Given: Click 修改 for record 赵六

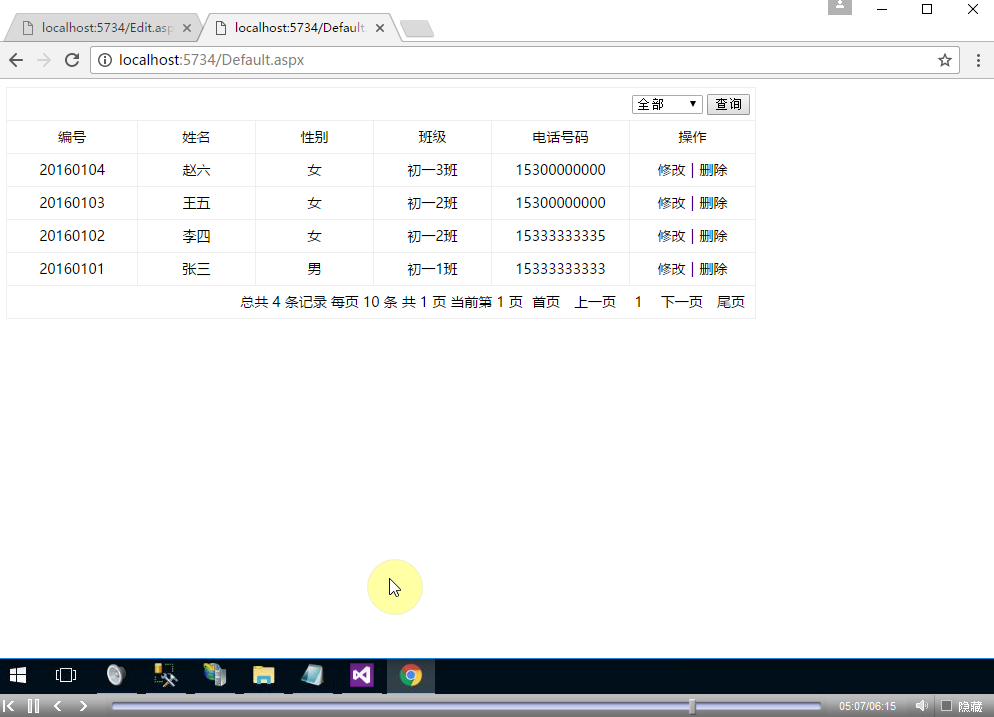Looking at the screenshot, I should point(669,169).
